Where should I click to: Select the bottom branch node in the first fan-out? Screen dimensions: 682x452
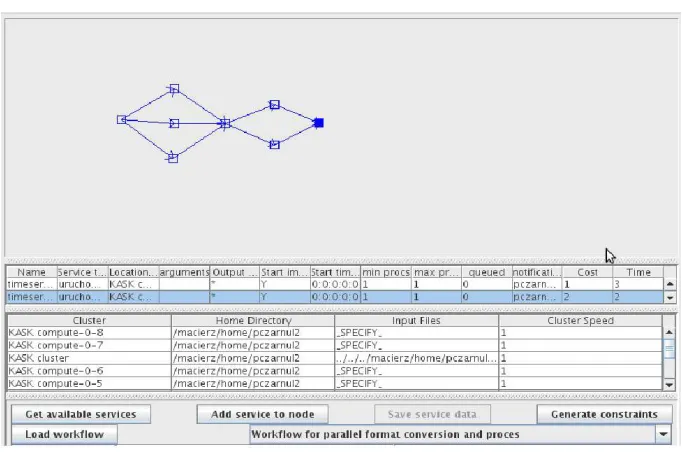(173, 158)
